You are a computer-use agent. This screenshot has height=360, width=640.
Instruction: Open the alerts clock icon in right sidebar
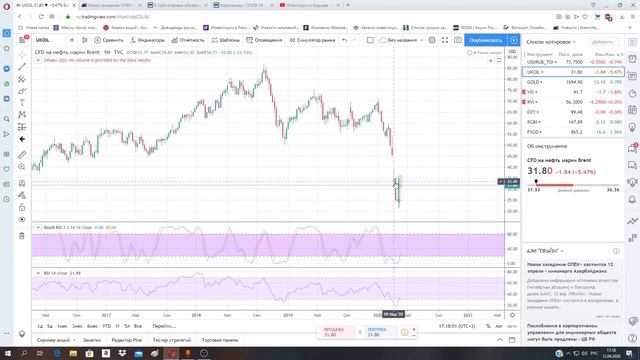(x=632, y=59)
